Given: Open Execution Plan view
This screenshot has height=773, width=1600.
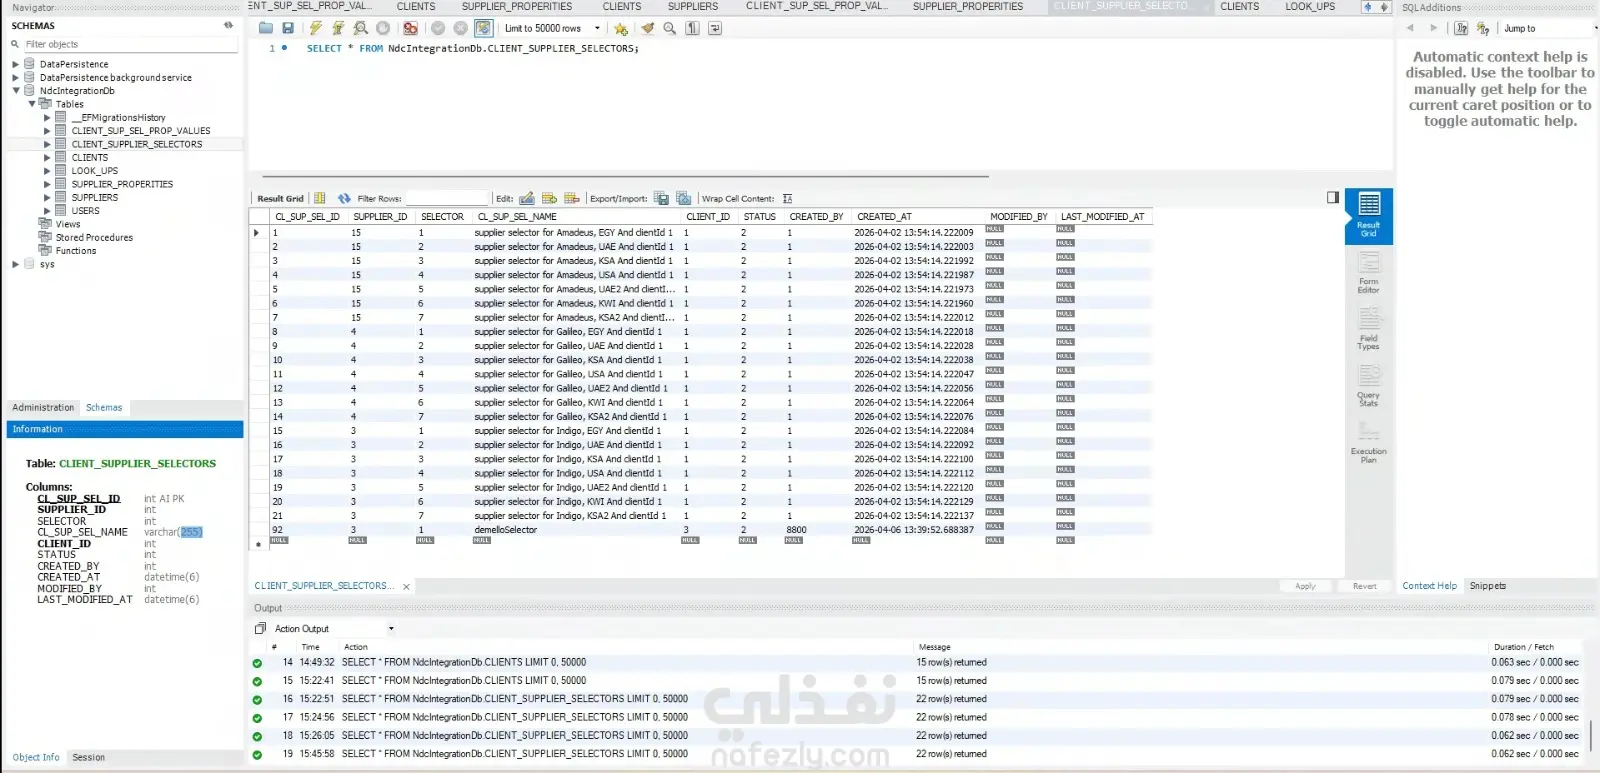Looking at the screenshot, I should tap(1368, 441).
